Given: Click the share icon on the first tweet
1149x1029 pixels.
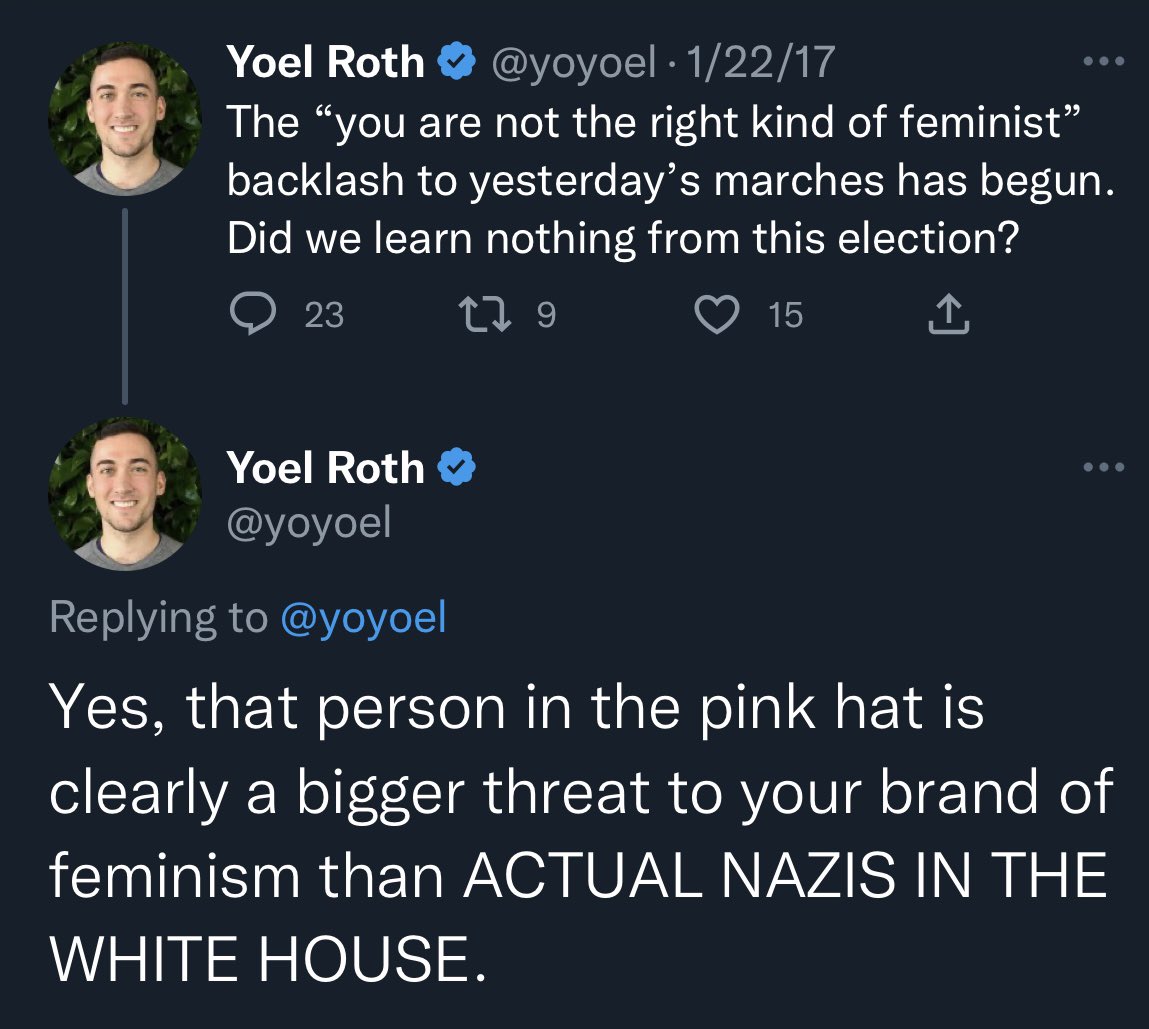Looking at the screenshot, I should [948, 314].
